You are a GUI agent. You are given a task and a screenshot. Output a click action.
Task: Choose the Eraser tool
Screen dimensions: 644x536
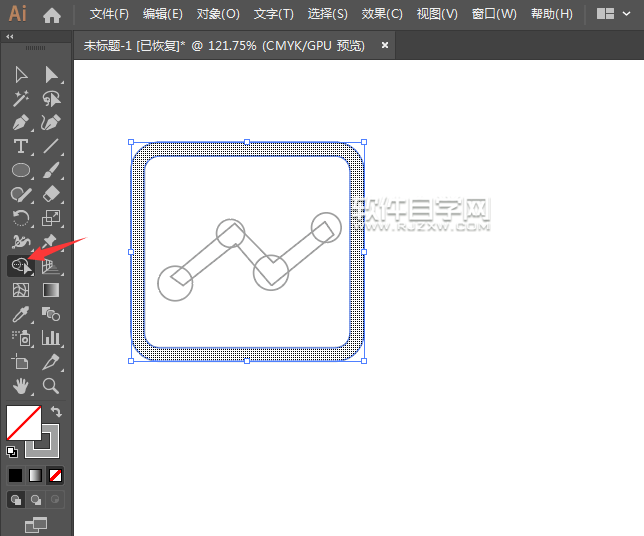[51, 194]
